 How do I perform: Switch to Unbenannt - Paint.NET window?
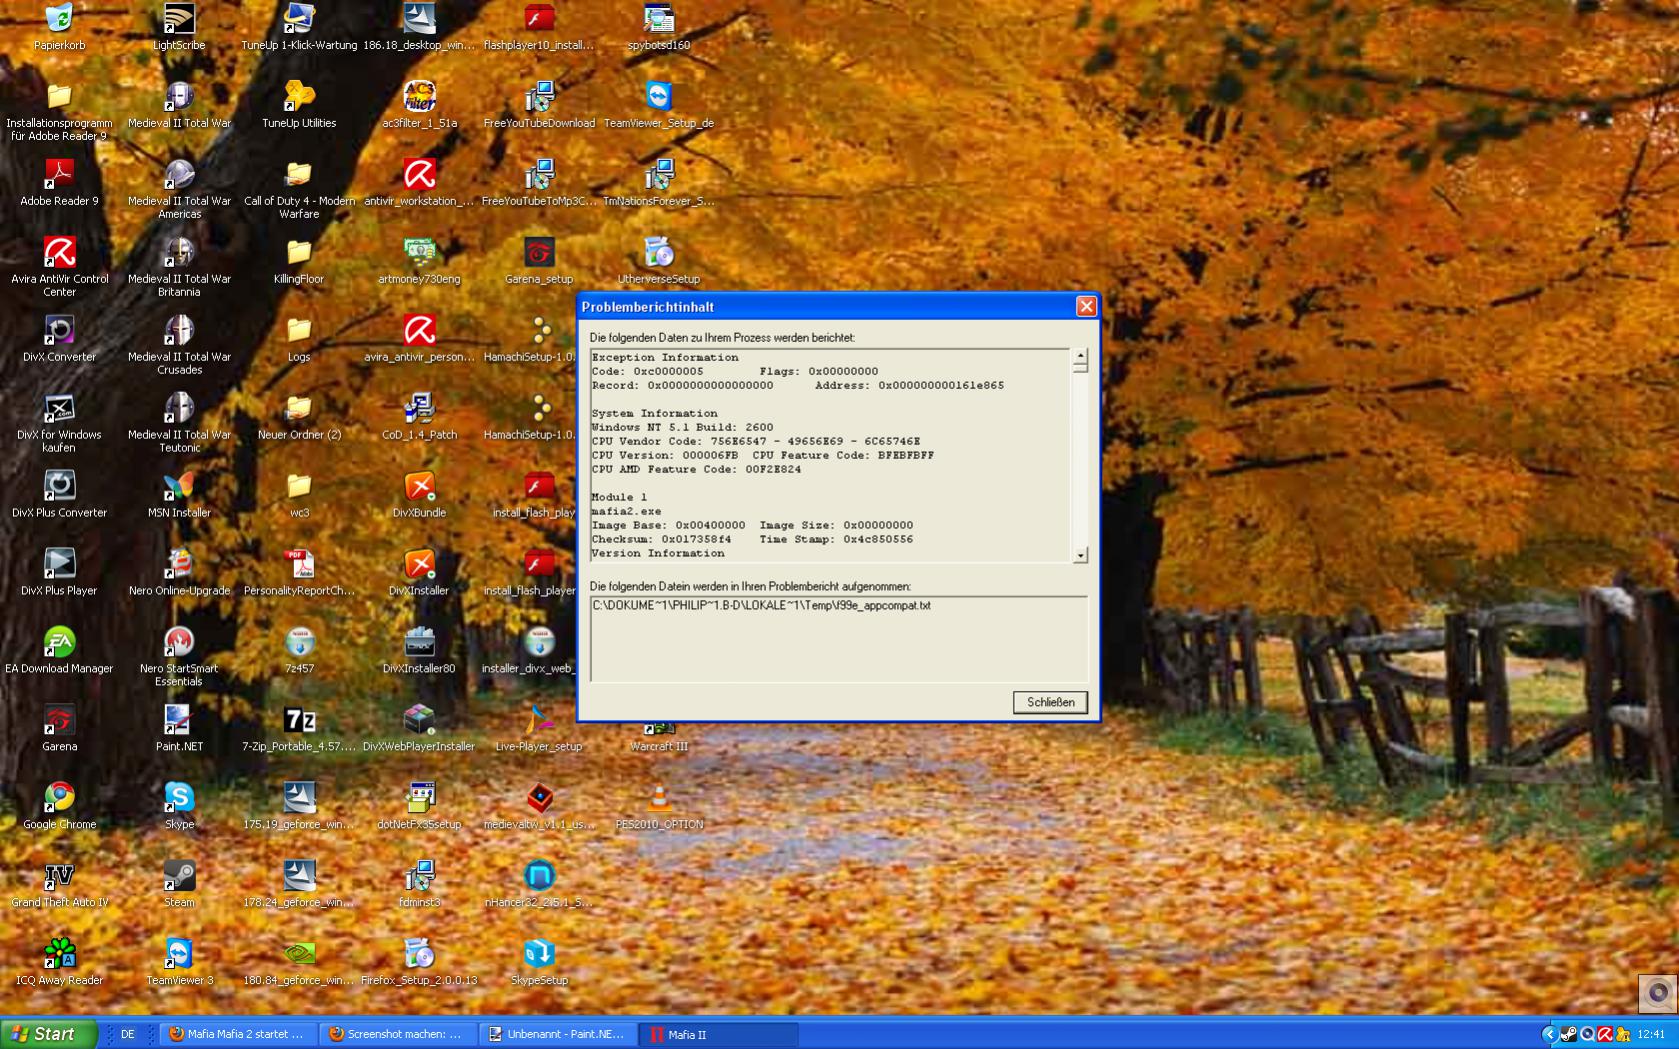coord(558,1034)
